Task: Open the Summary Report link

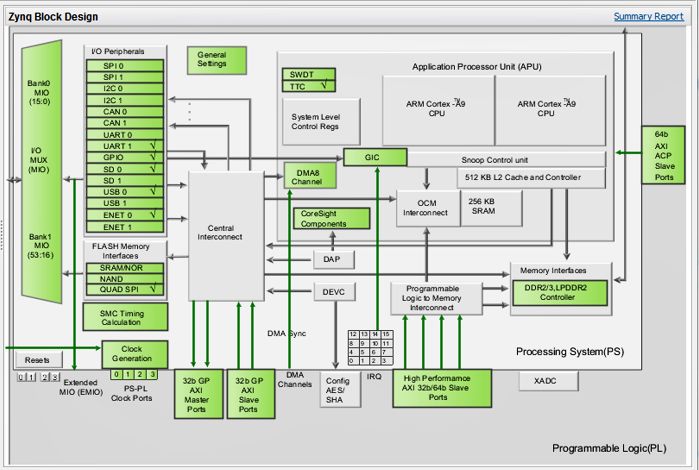Action: point(648,16)
